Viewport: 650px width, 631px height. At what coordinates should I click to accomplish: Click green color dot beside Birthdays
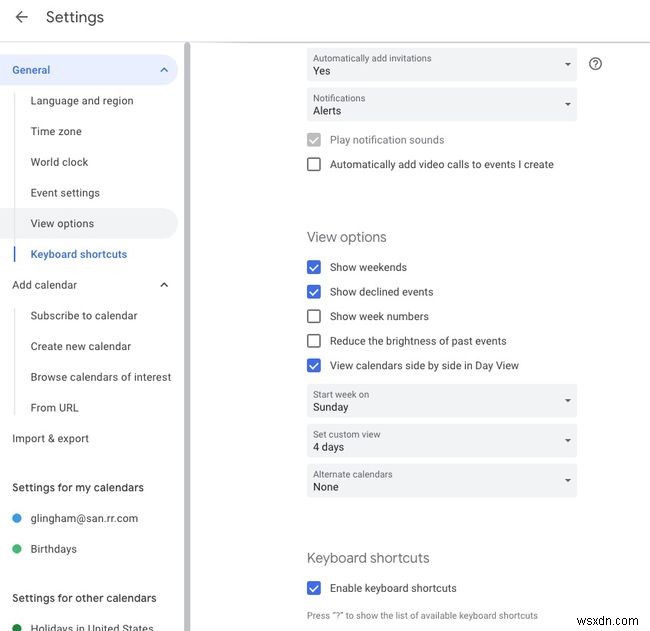coord(17,549)
